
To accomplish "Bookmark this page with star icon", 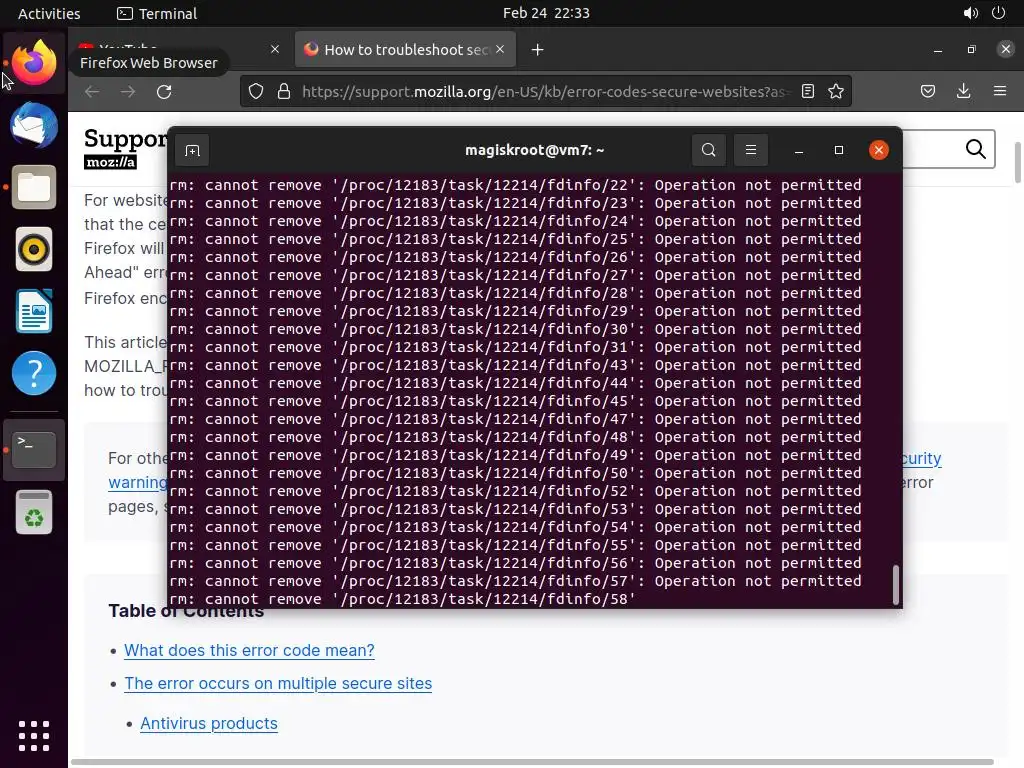I will tap(836, 91).
